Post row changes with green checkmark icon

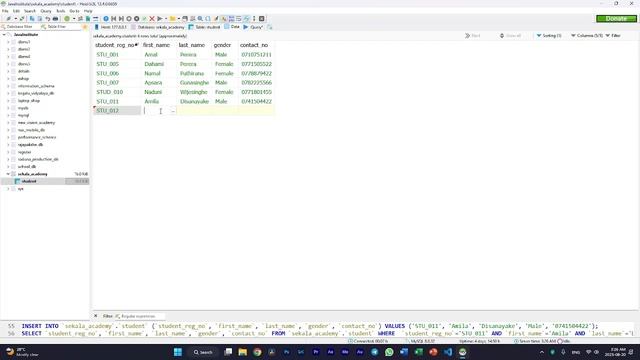pyautogui.click(x=144, y=19)
